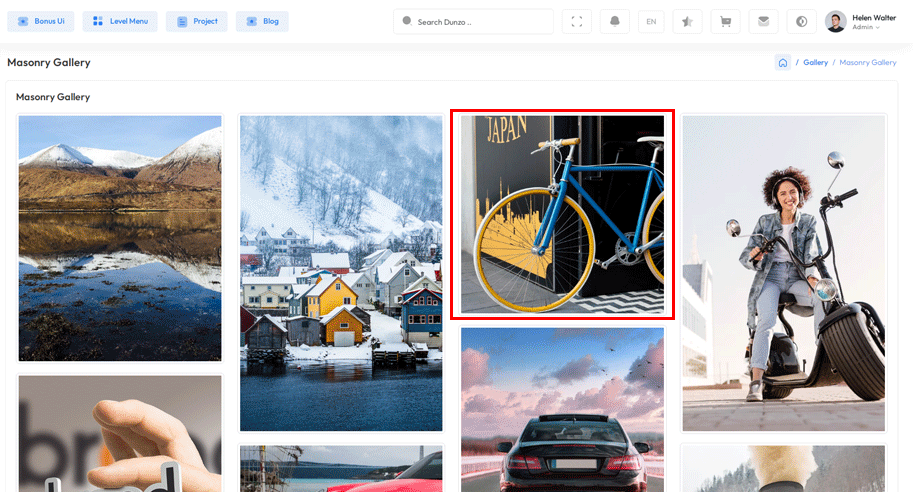This screenshot has width=913, height=492.
Task: Open the mail messages icon
Action: pos(763,21)
